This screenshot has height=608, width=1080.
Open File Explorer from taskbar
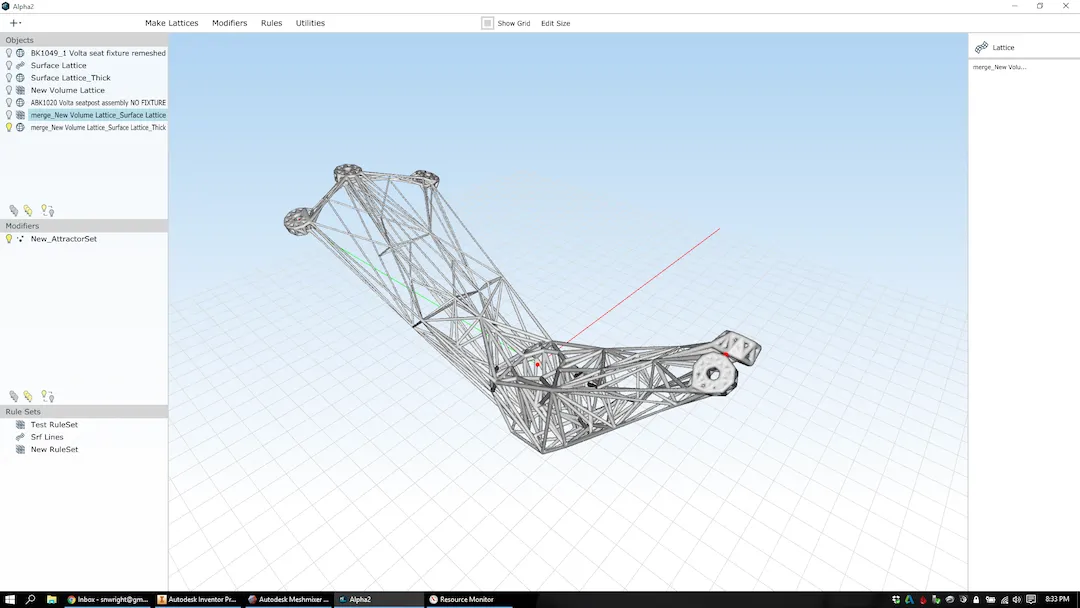[x=52, y=599]
